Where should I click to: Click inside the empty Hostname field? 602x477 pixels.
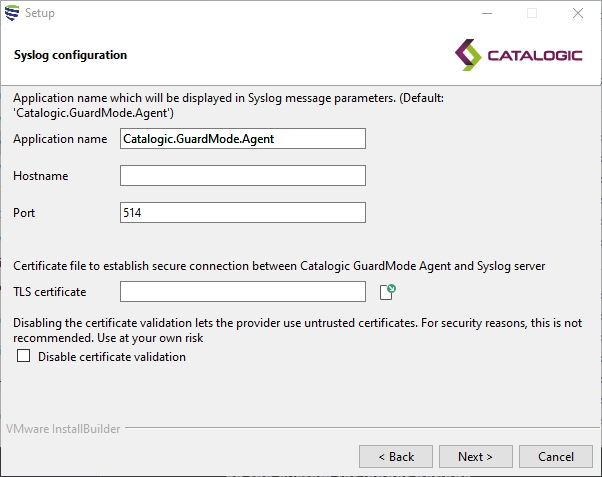242,176
